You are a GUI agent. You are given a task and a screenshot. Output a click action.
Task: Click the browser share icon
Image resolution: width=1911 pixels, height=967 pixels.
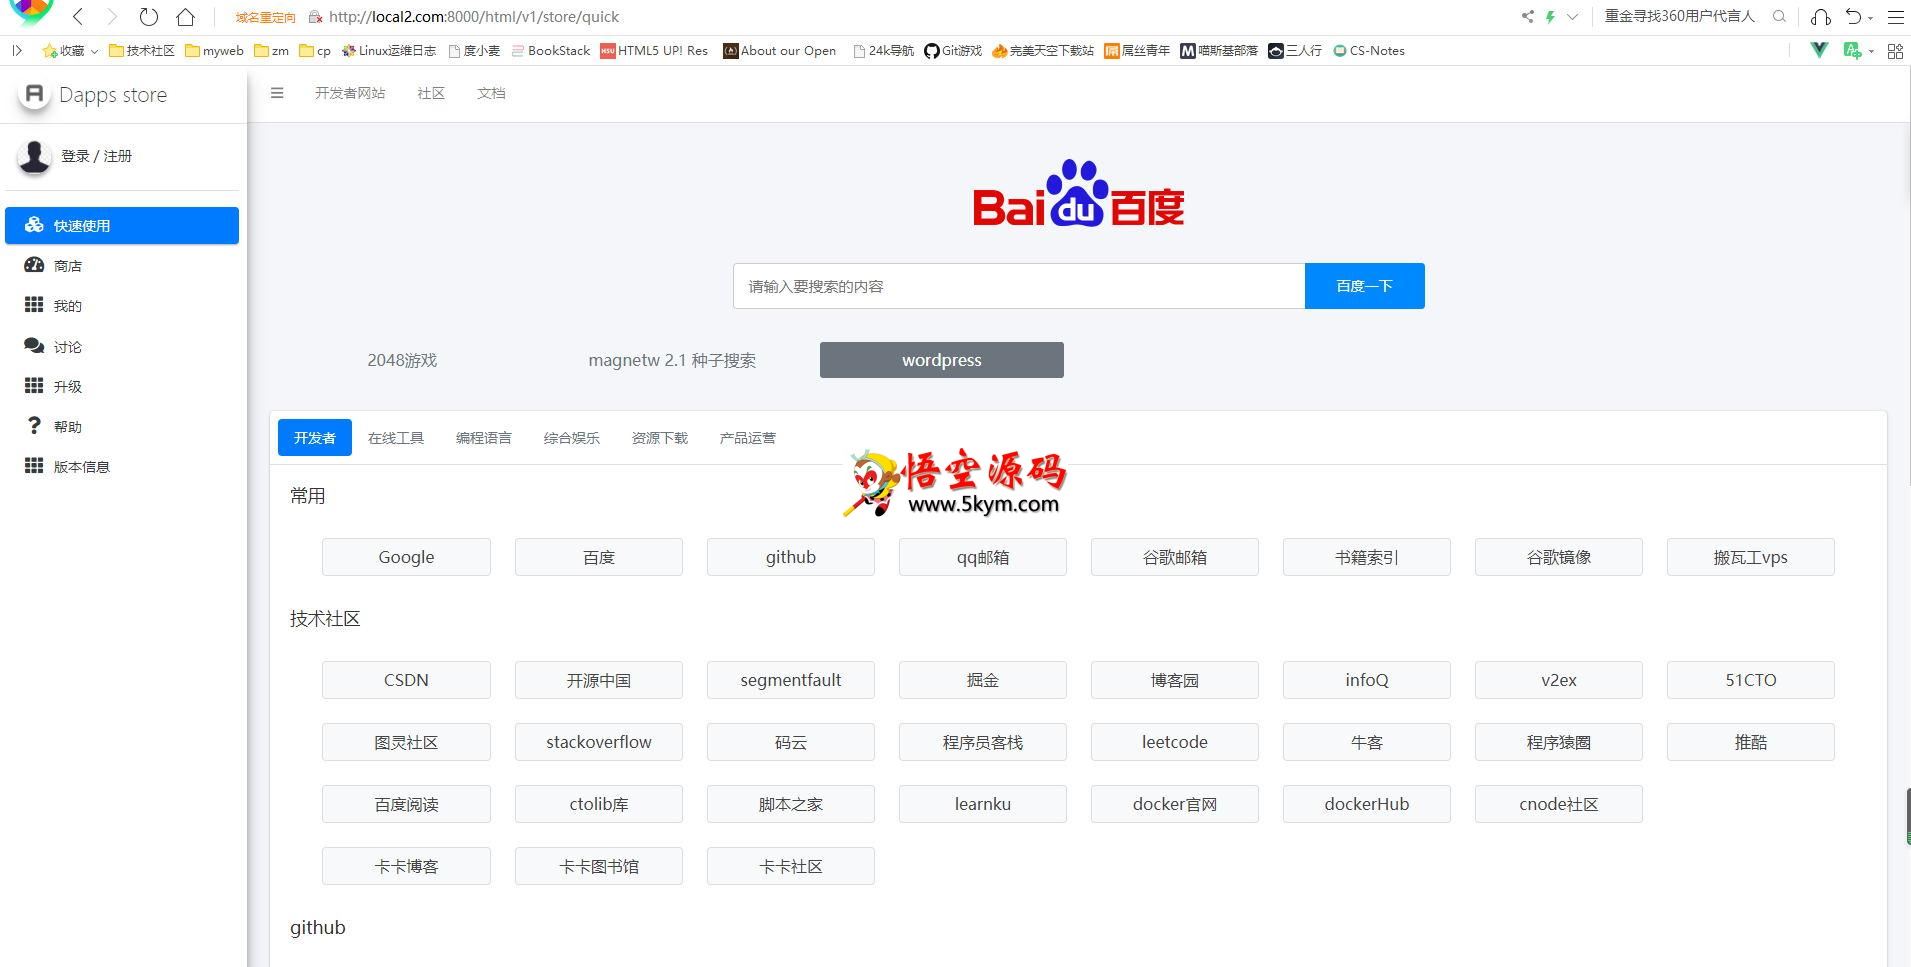tap(1527, 16)
